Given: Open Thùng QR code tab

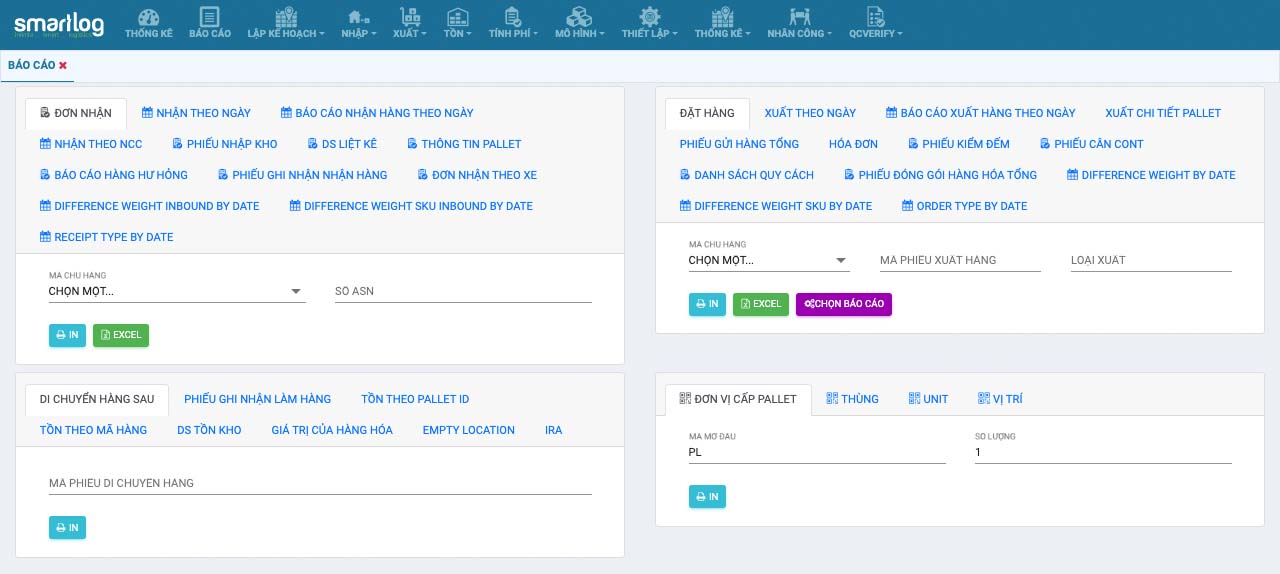Looking at the screenshot, I should click(x=853, y=399).
